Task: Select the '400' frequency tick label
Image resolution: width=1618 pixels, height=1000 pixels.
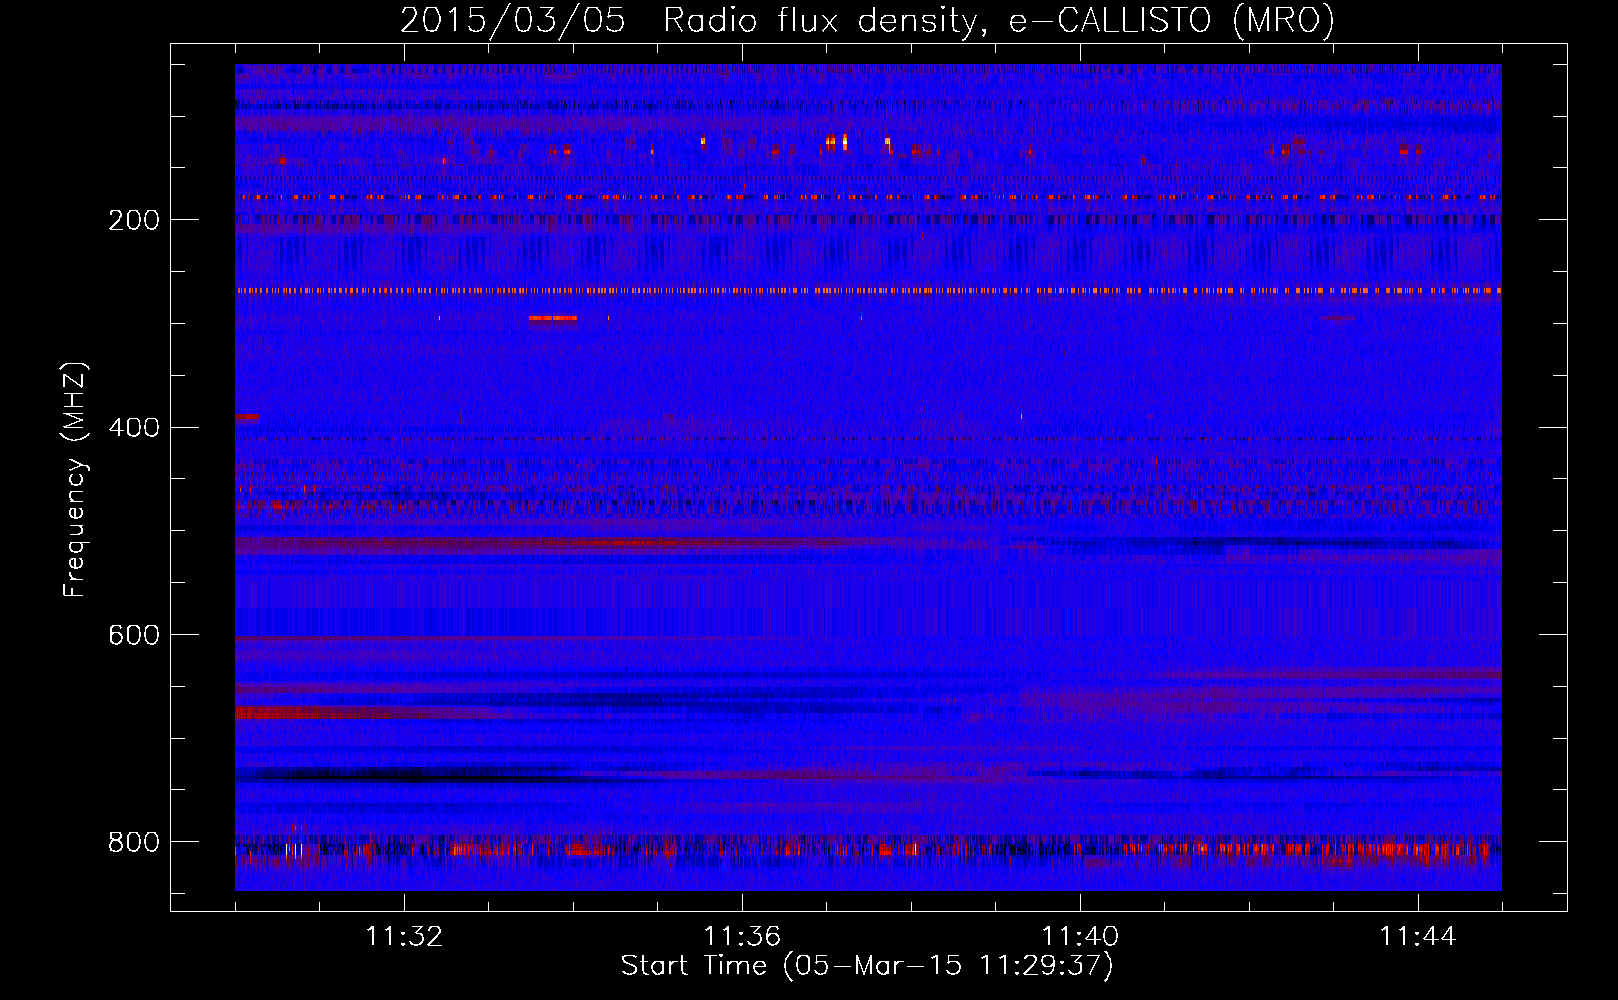Action: coord(134,428)
